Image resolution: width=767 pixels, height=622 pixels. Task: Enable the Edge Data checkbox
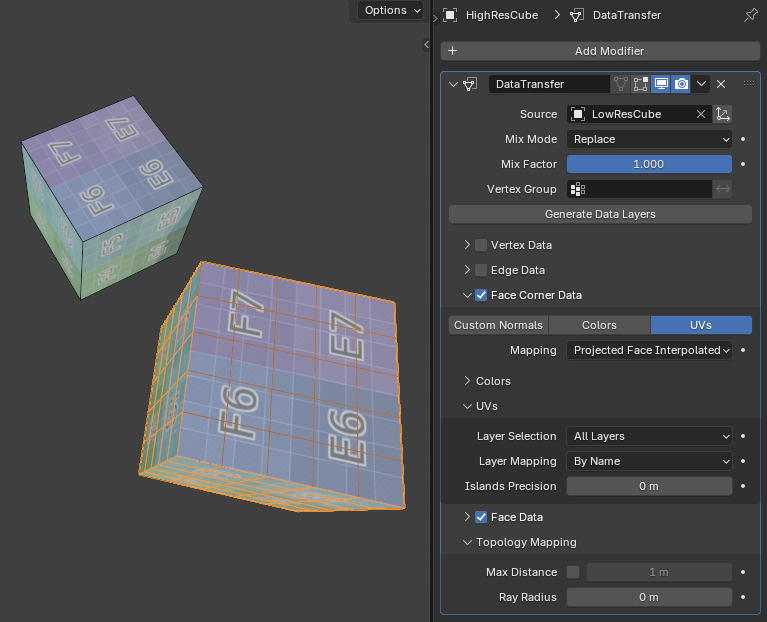point(481,270)
